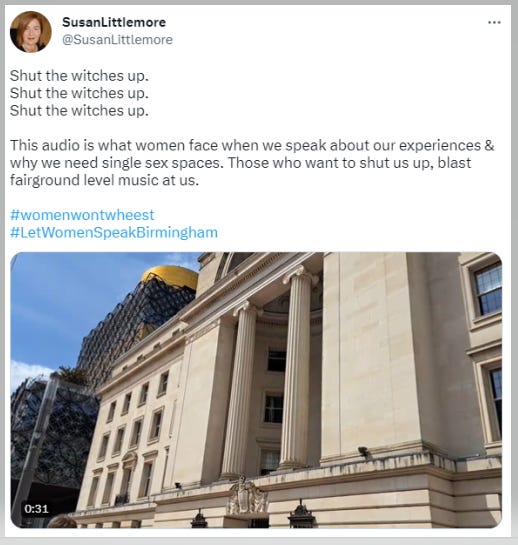Click the third "Shut the witches up." line
Screen dimensions: 518x545
[x=79, y=111]
